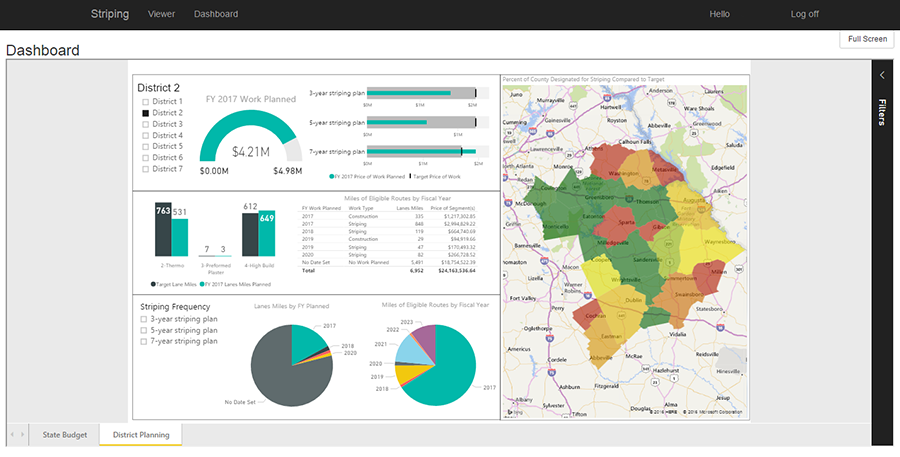Select the 2023 purple pie slice

[426, 338]
